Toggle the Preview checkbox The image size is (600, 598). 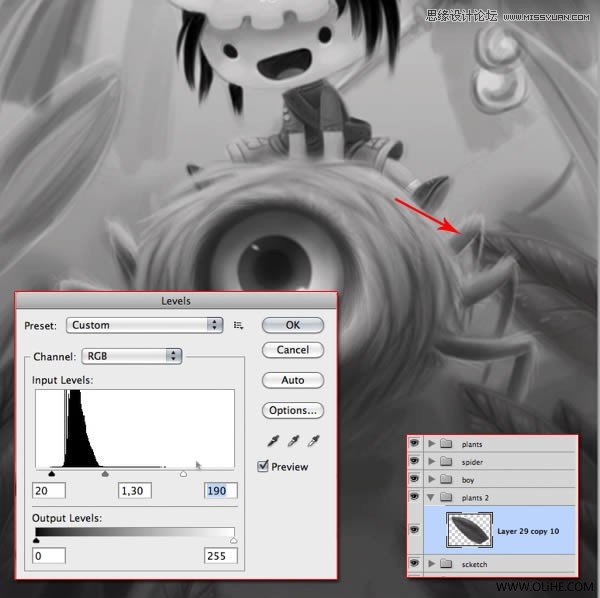point(263,466)
